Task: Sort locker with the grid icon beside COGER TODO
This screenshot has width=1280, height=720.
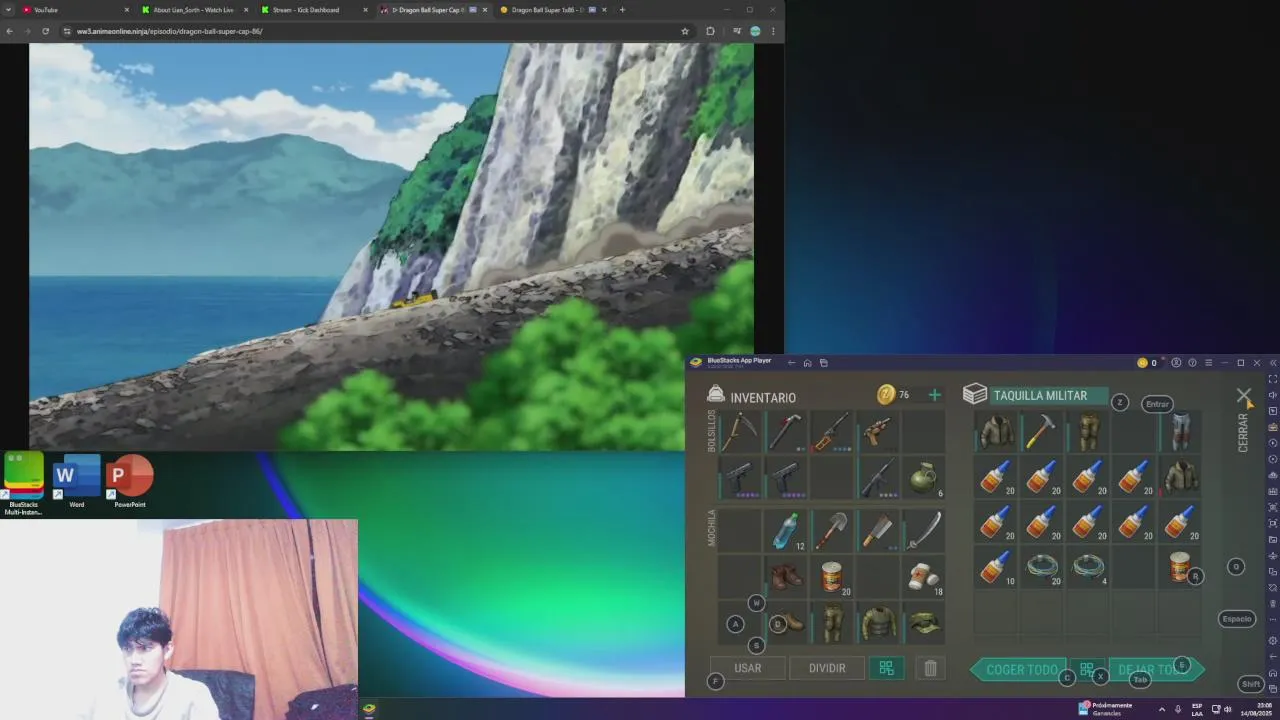Action: coord(1086,669)
